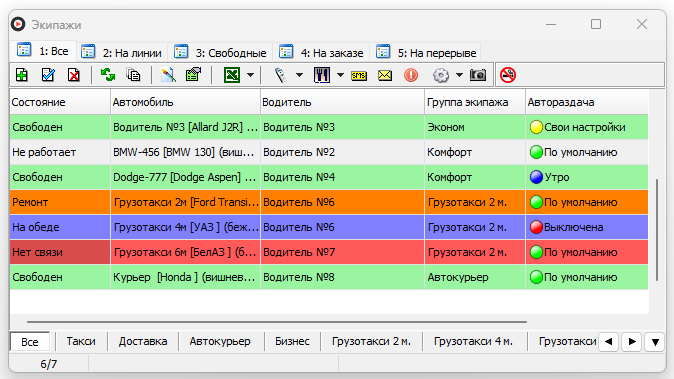Click the no-smoking filter icon
Image resolution: width=674 pixels, height=379 pixels.
coord(508,75)
